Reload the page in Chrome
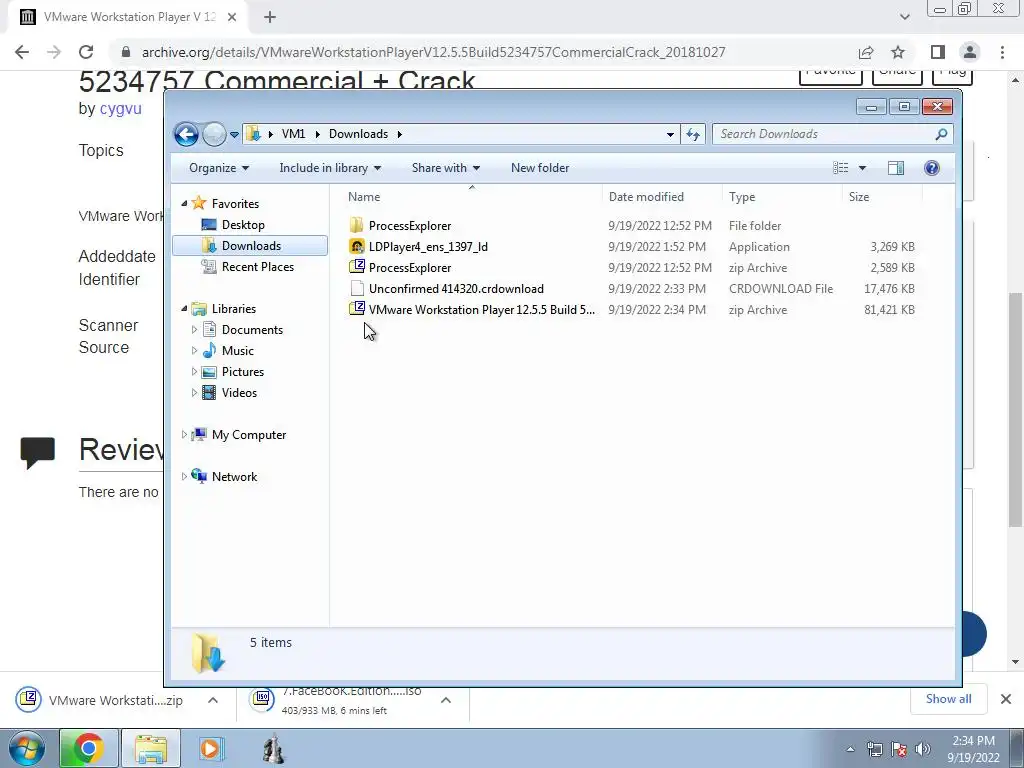 pos(86,52)
